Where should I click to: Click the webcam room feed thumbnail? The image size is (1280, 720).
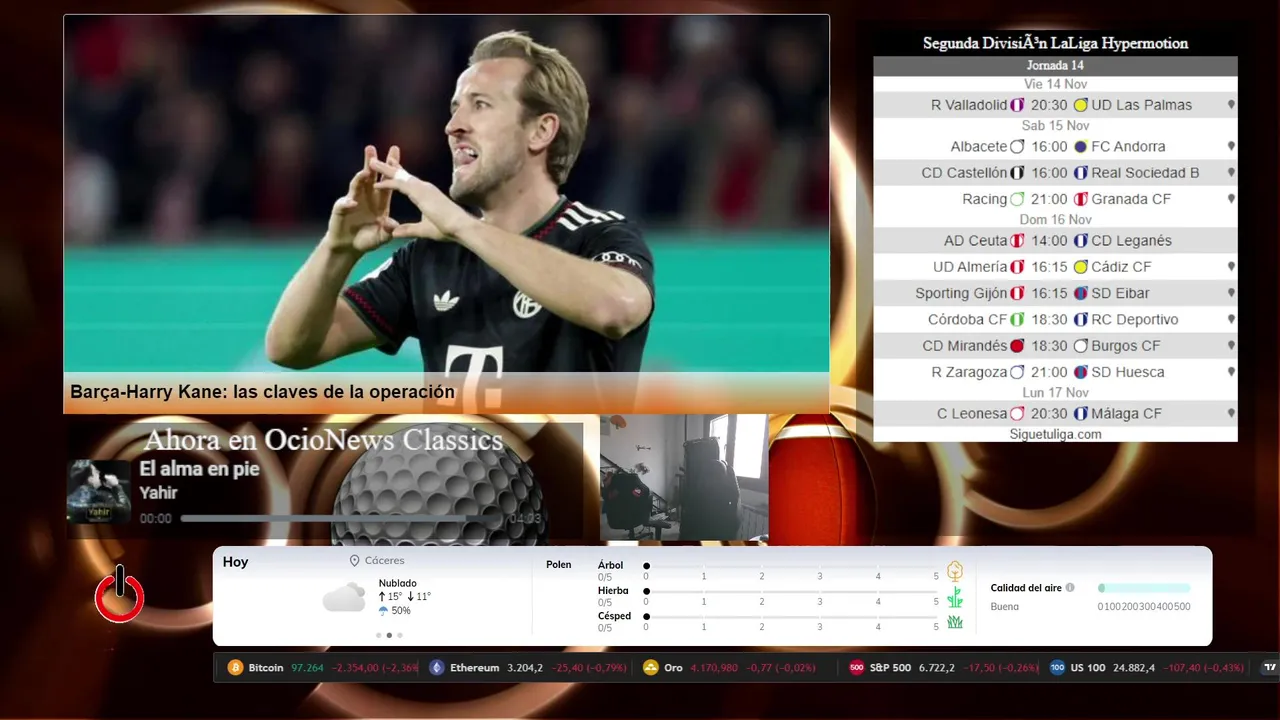(684, 478)
